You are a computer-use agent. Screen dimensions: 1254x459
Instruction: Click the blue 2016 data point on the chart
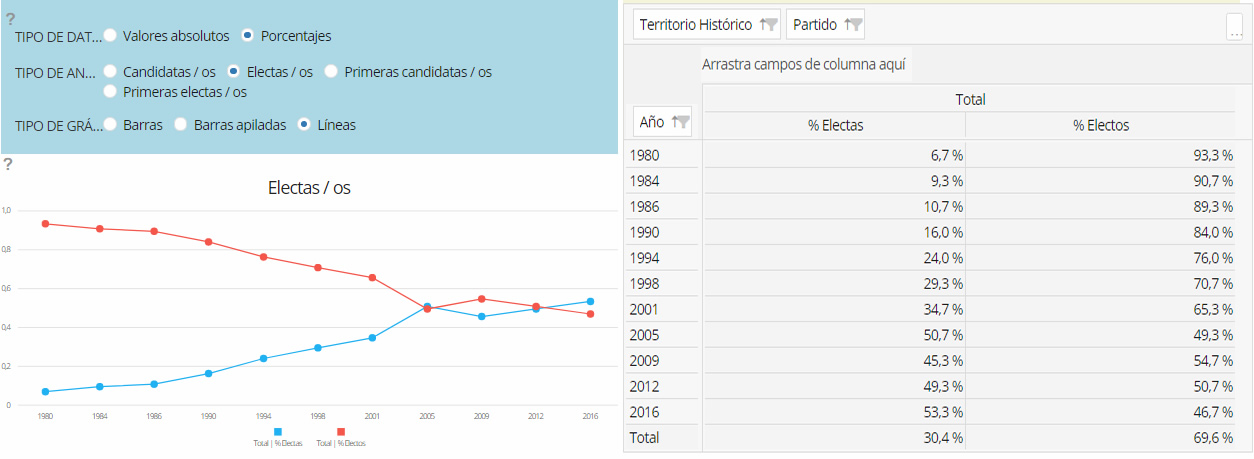pos(590,301)
